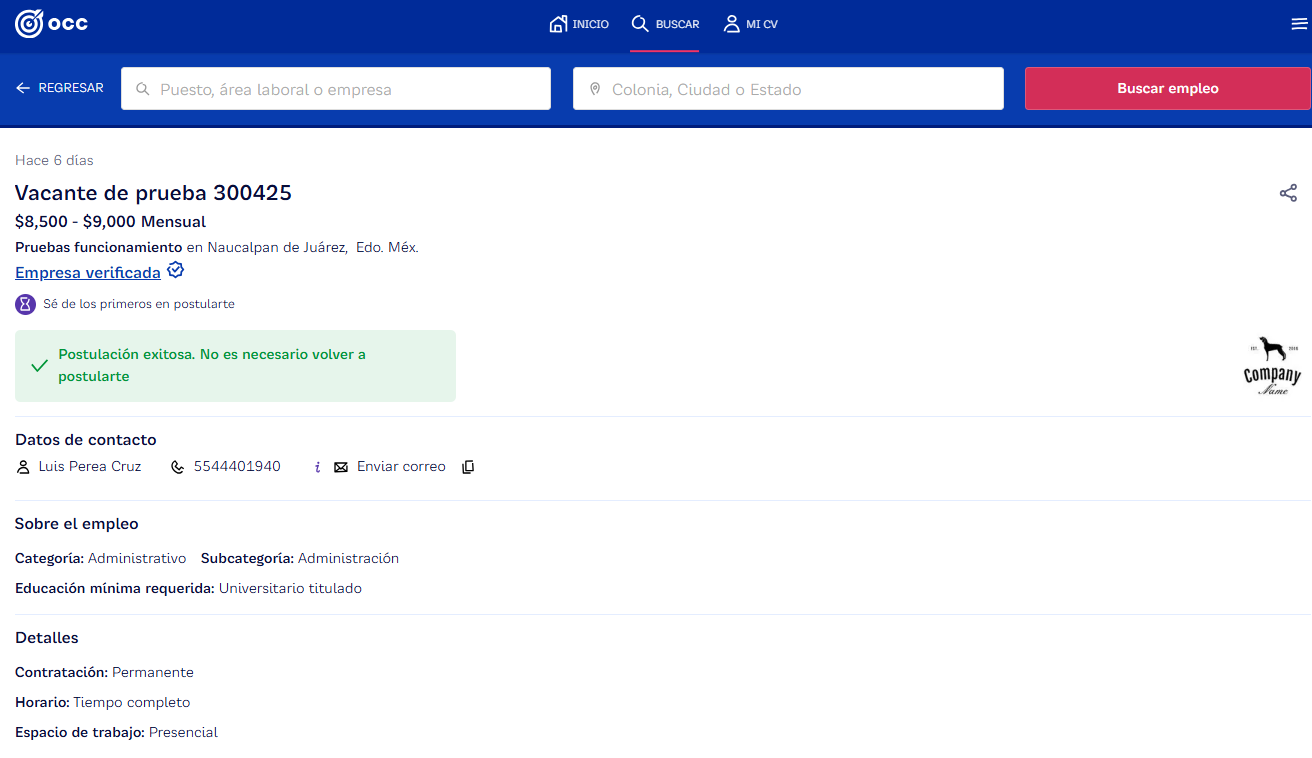Open the Empresa verificada link
Screen dimensions: 1312x758
click(88, 273)
